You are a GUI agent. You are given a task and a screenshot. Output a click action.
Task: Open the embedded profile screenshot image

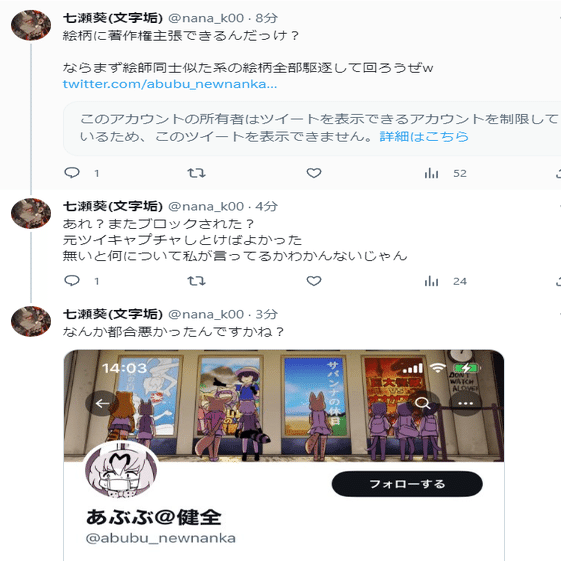[x=284, y=455]
